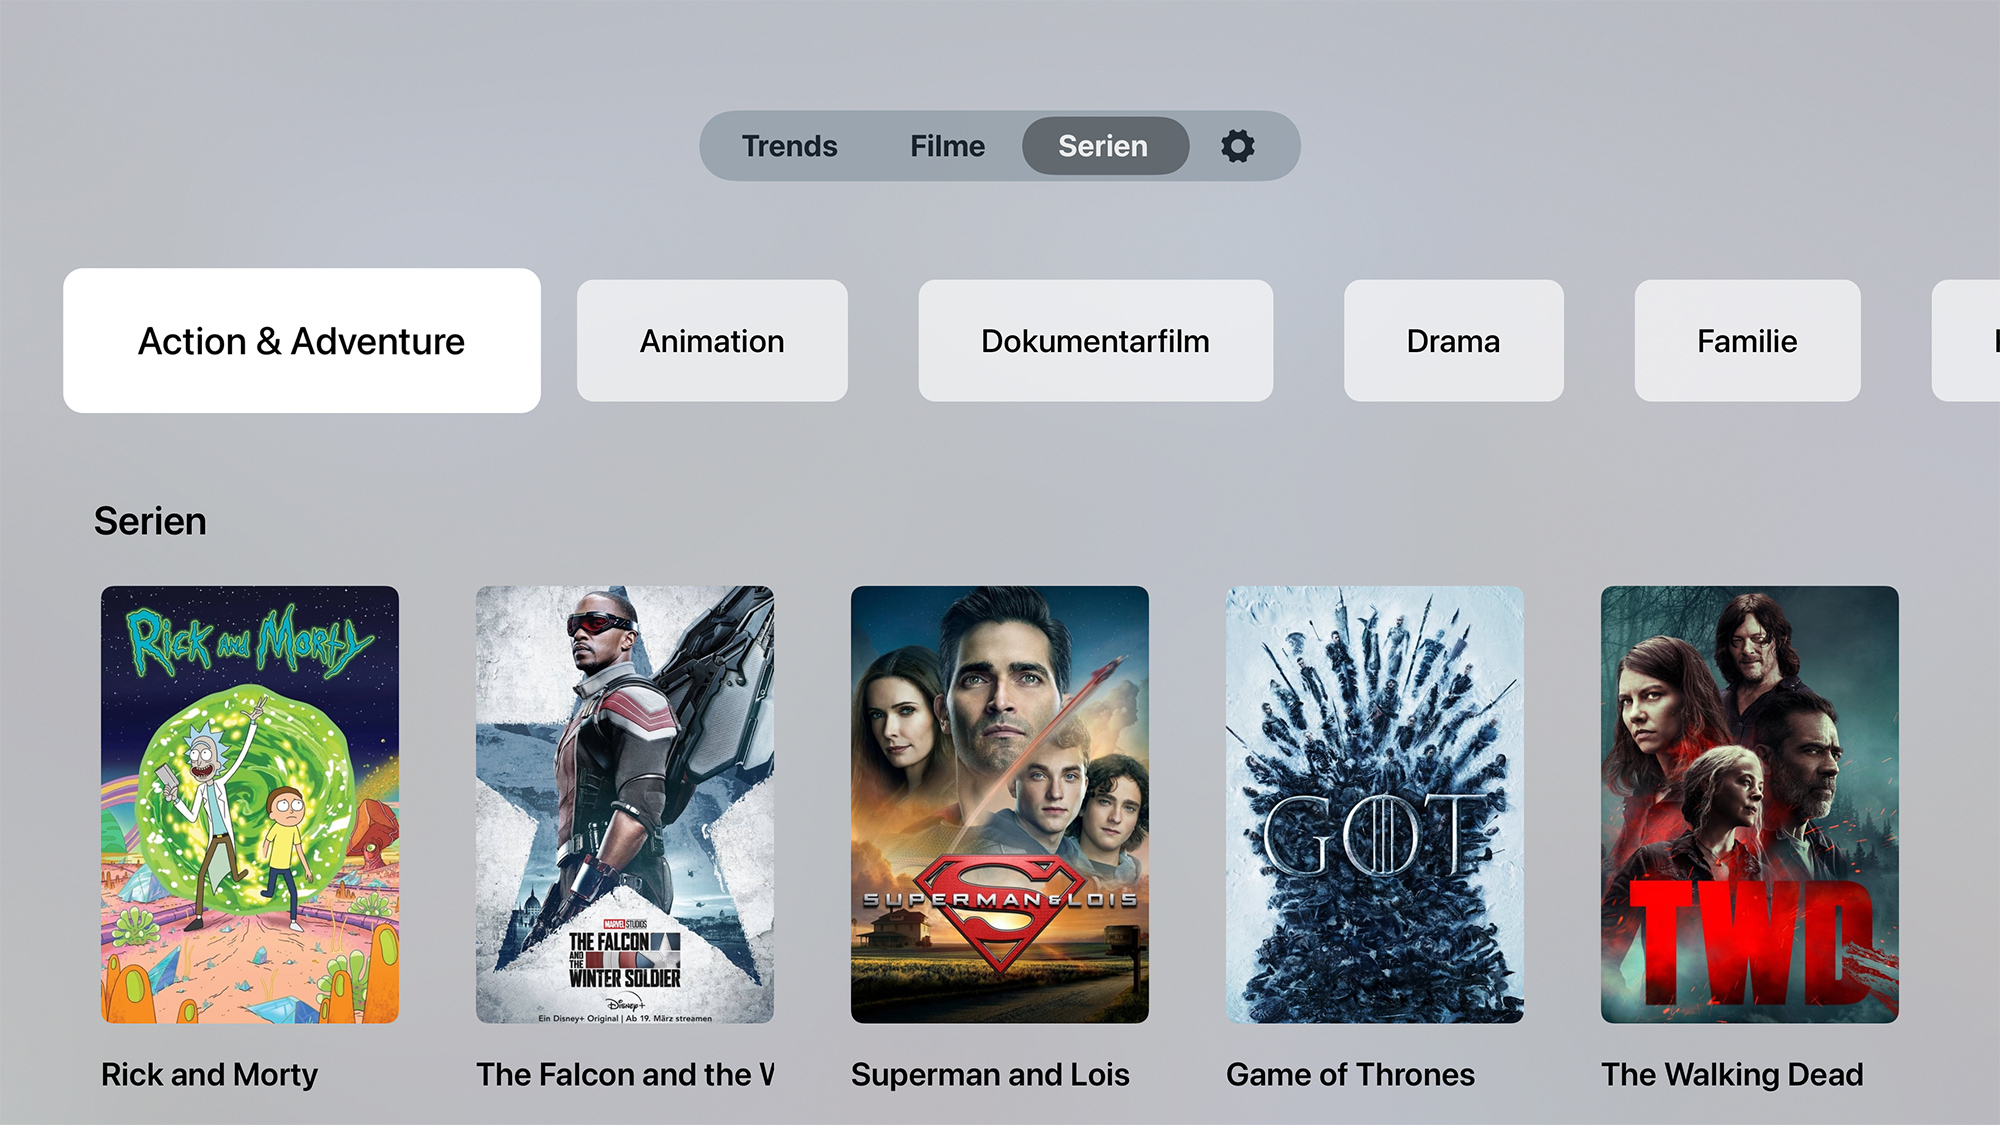
Task: Click the truncated Falcon title label
Action: point(625,1075)
